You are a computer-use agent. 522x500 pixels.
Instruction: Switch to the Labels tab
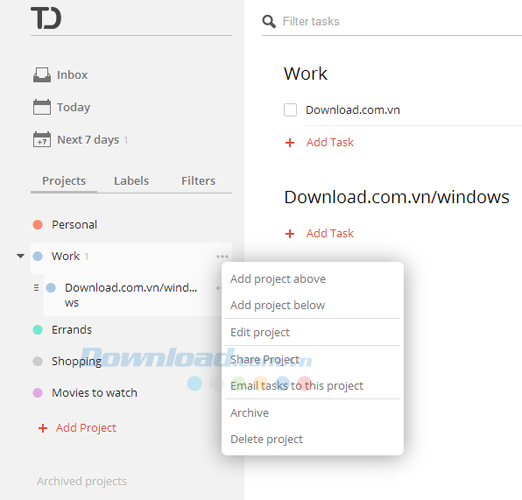(131, 181)
